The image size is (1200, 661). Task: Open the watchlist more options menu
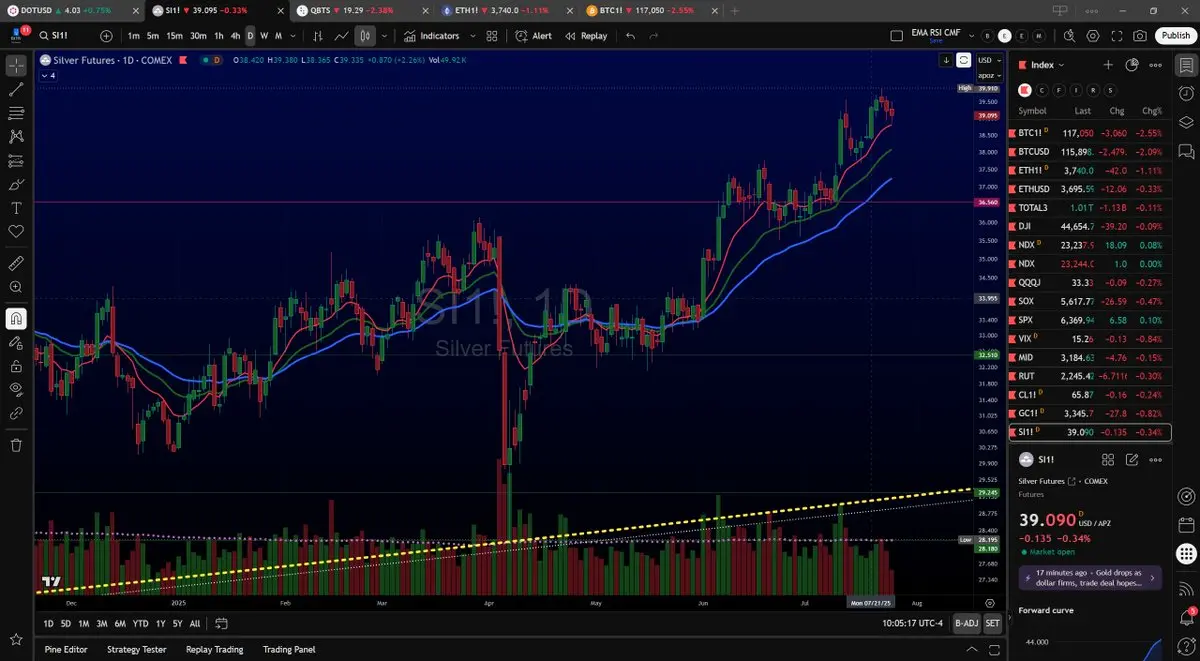(1156, 65)
